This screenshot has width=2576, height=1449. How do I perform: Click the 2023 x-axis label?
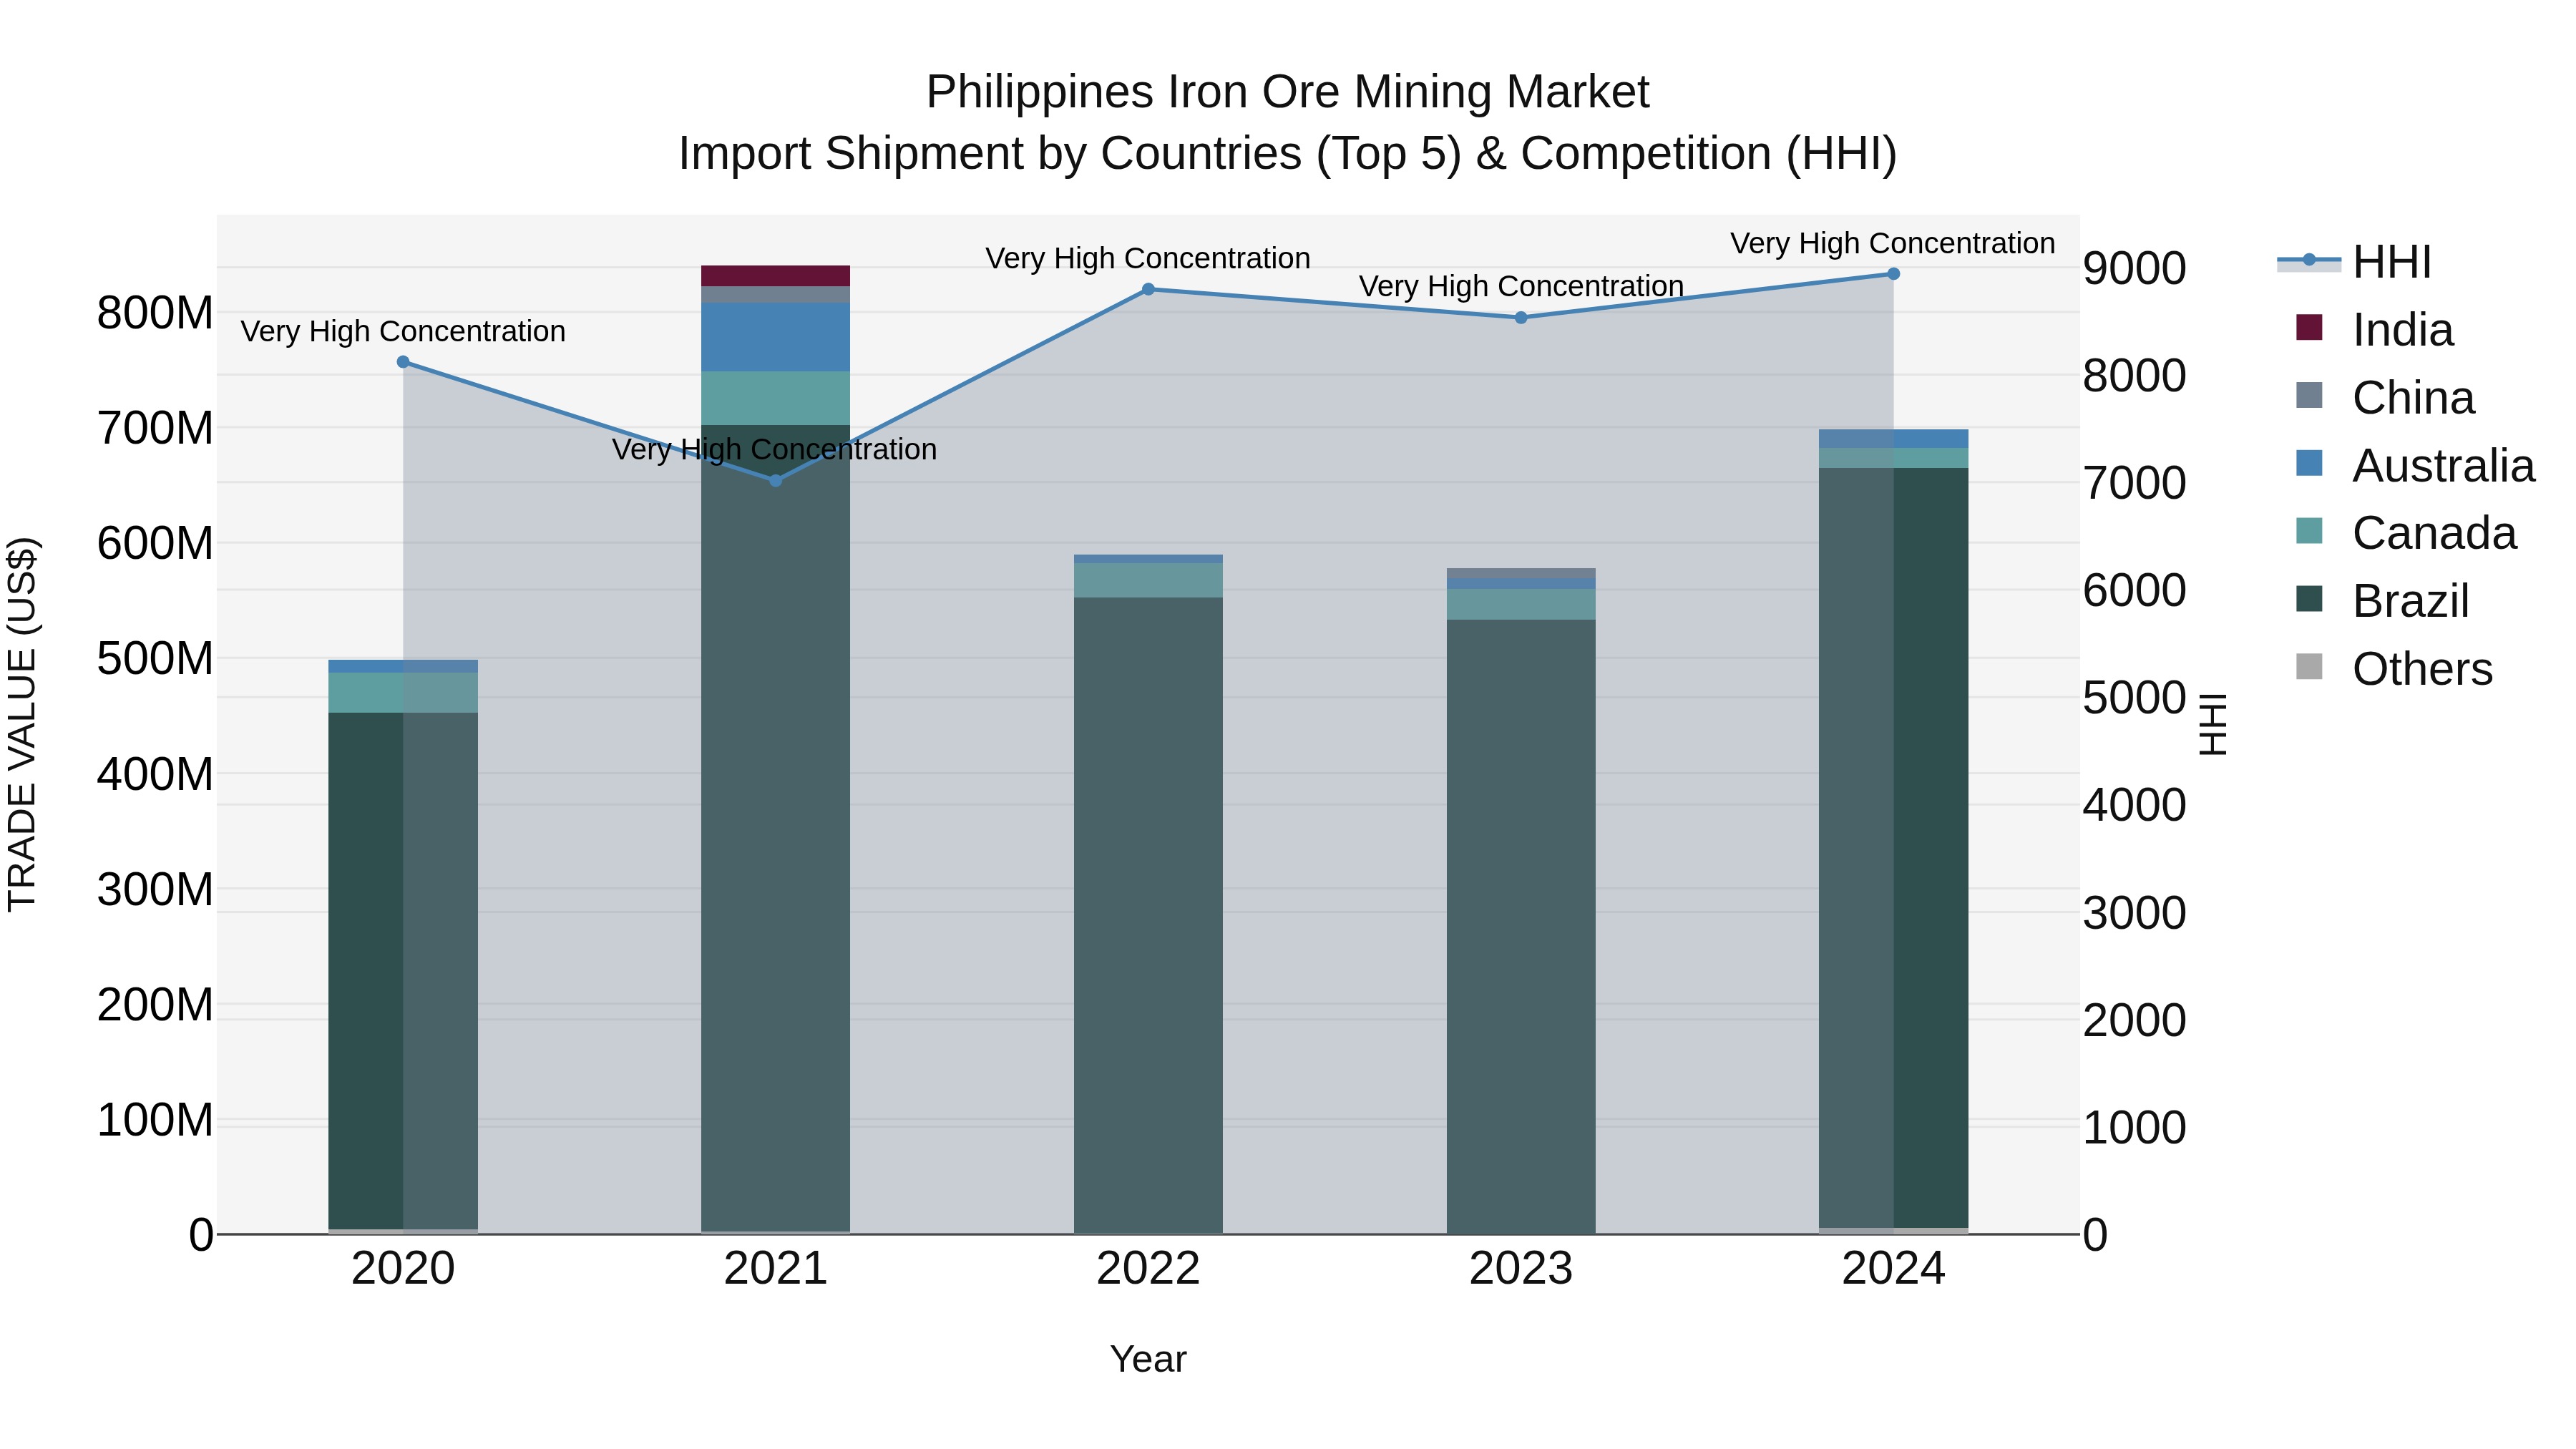pos(1521,1269)
